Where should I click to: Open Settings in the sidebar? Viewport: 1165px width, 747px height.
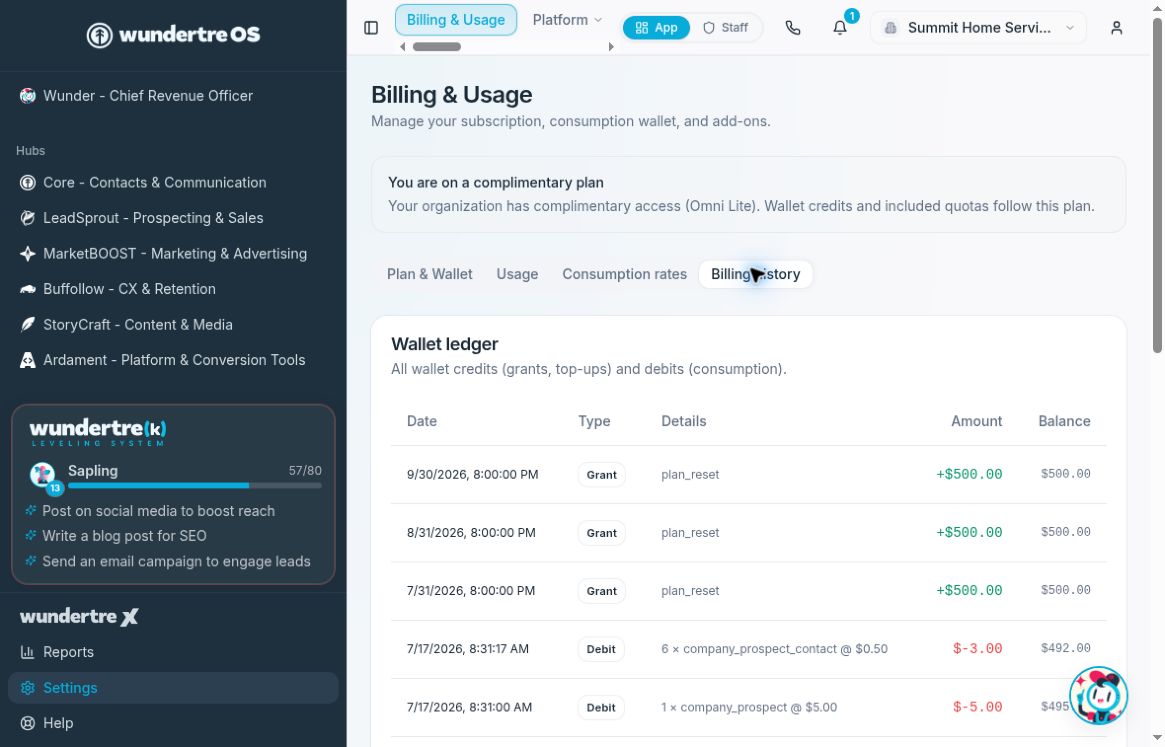(x=173, y=688)
